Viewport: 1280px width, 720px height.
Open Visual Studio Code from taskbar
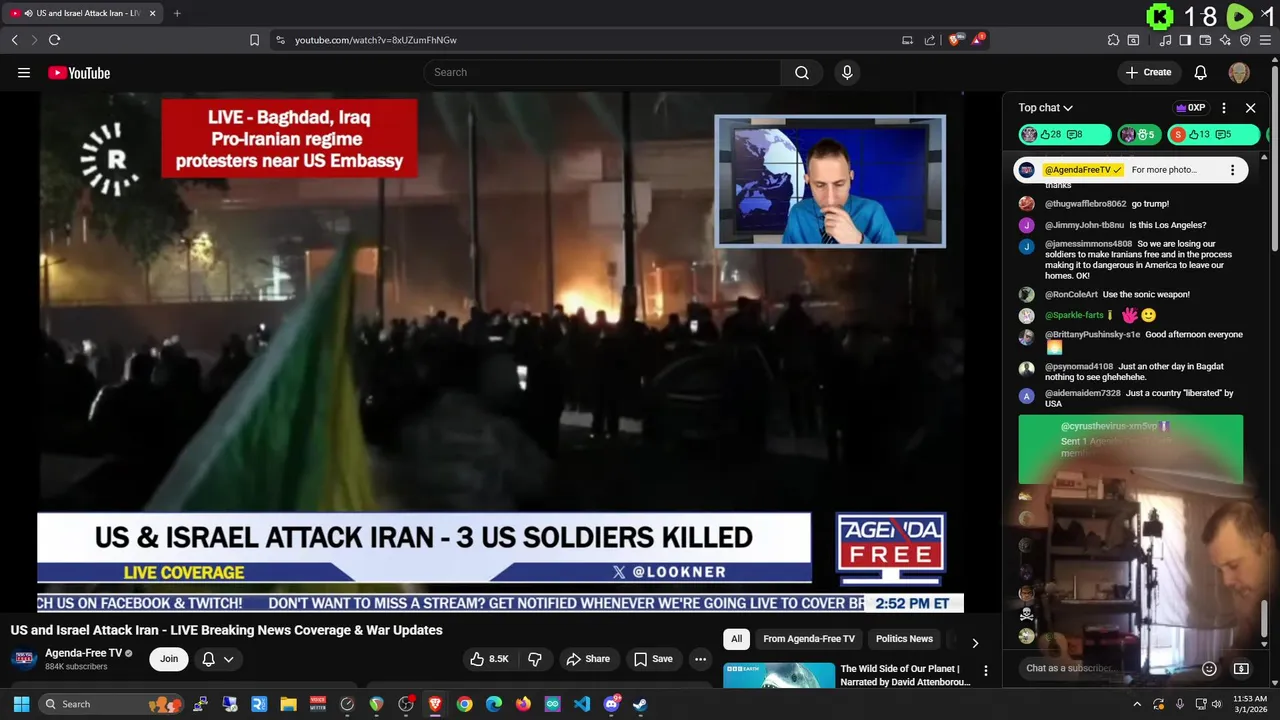coord(582,704)
